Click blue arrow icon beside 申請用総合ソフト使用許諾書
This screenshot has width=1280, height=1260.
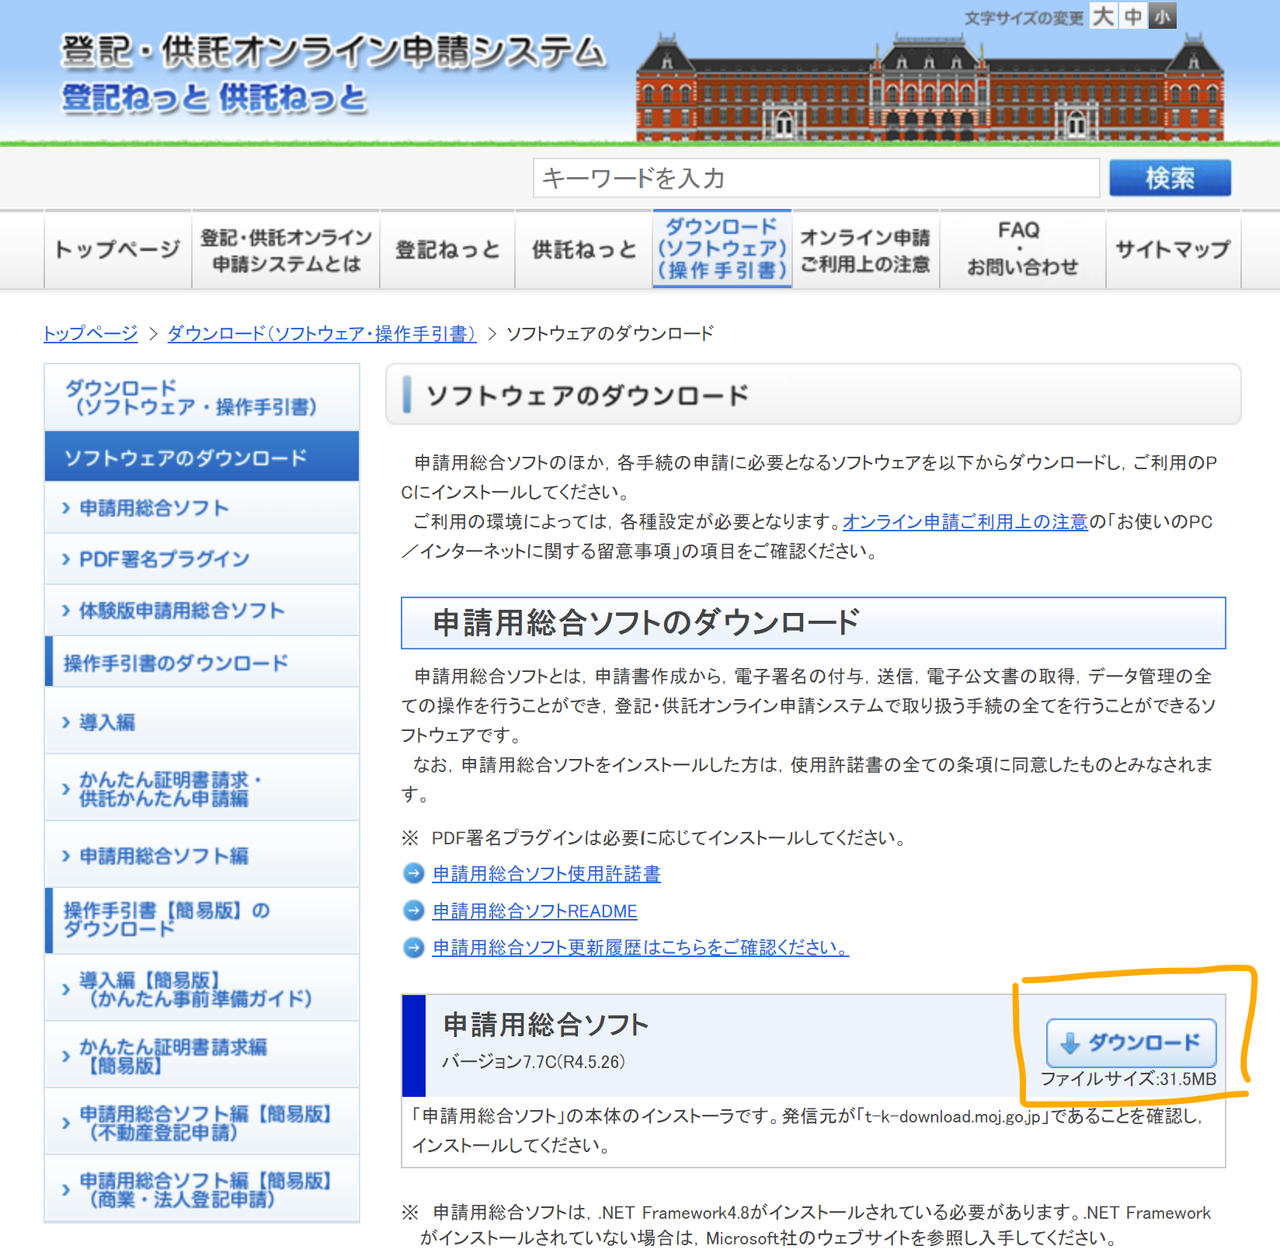(x=413, y=873)
